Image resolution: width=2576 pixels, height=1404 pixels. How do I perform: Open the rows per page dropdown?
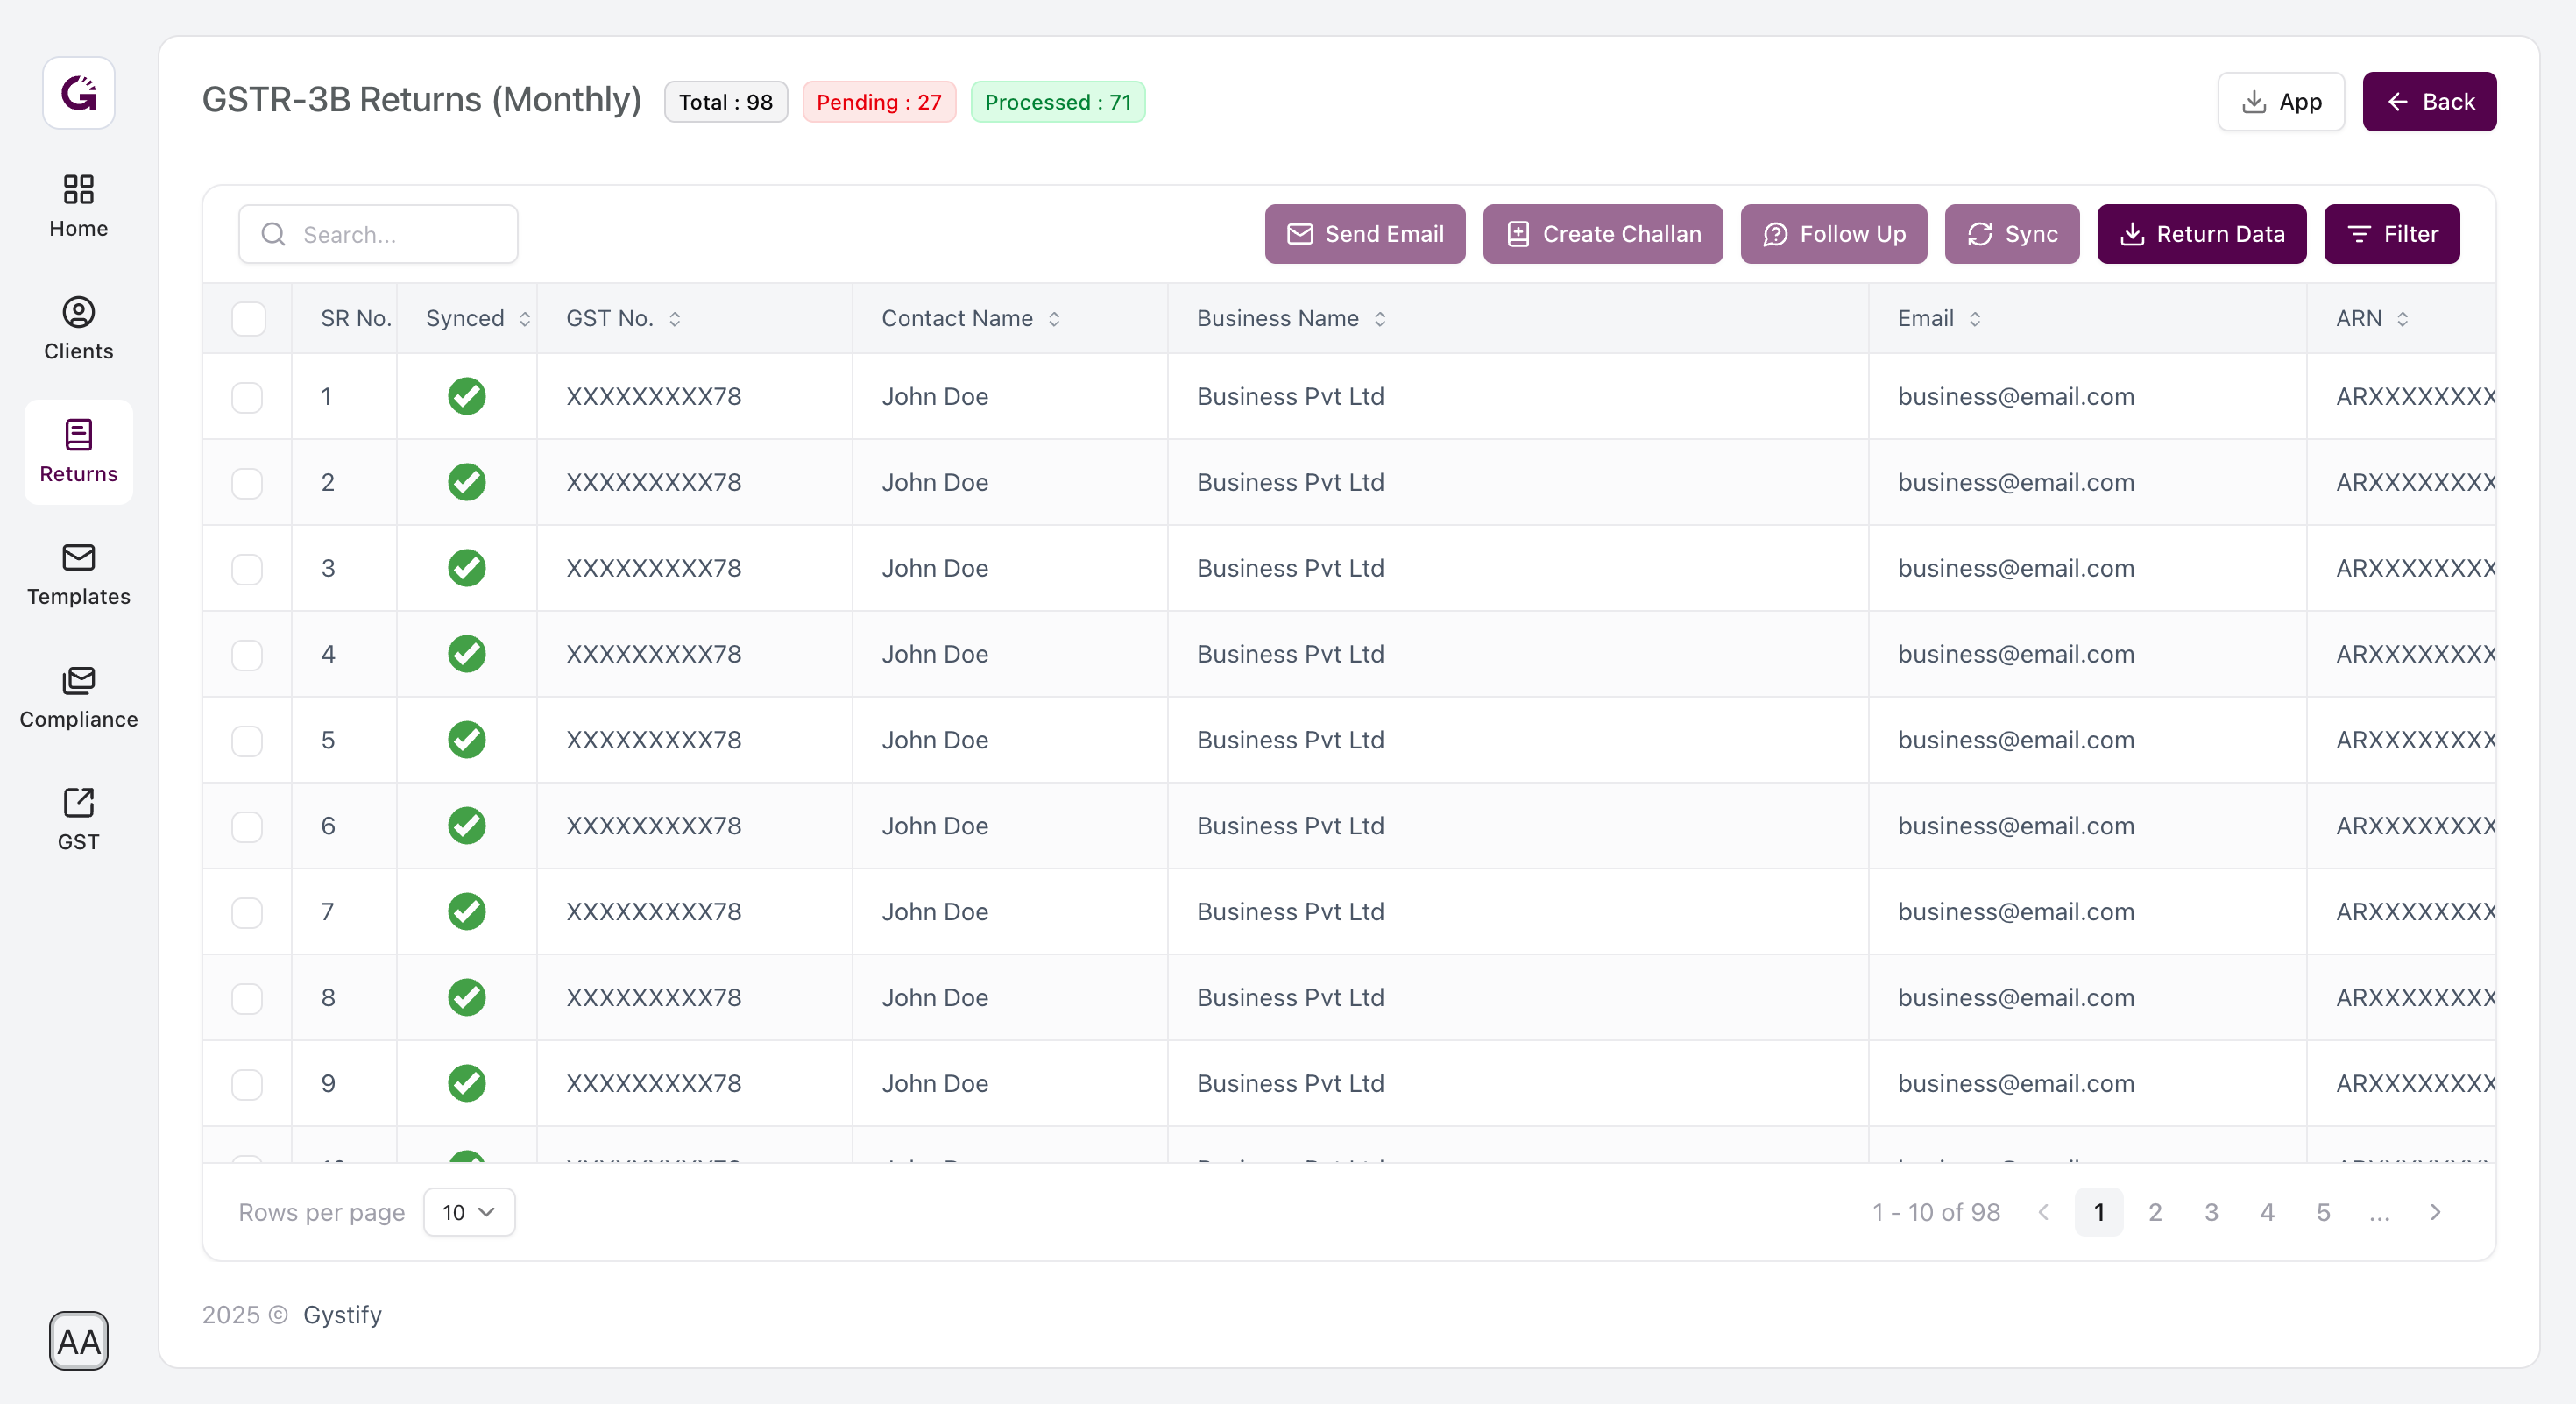click(x=468, y=1212)
